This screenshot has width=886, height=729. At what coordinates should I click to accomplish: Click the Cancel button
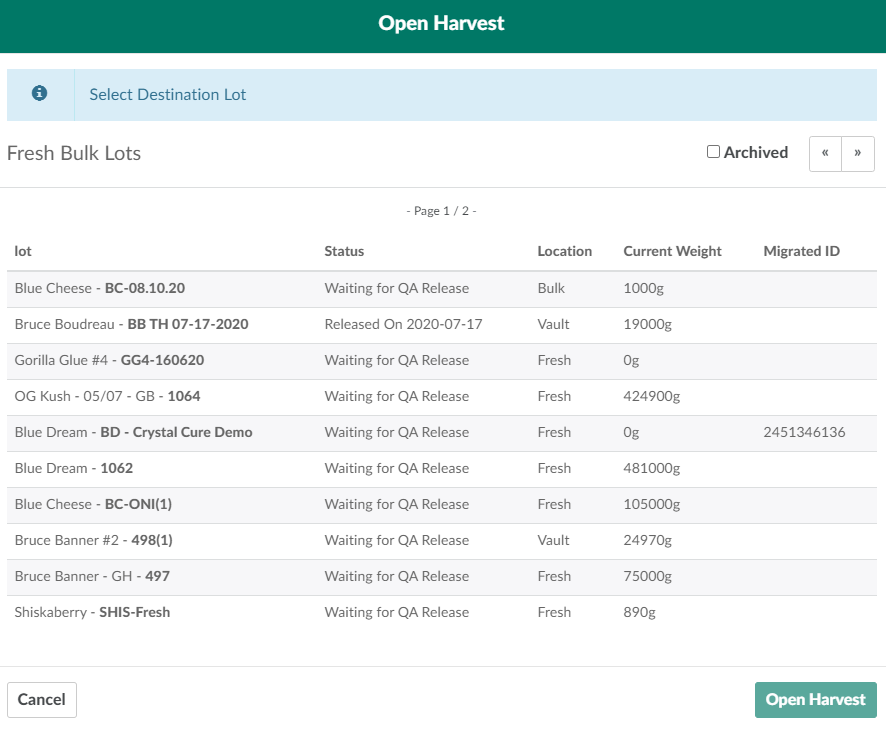[42, 700]
